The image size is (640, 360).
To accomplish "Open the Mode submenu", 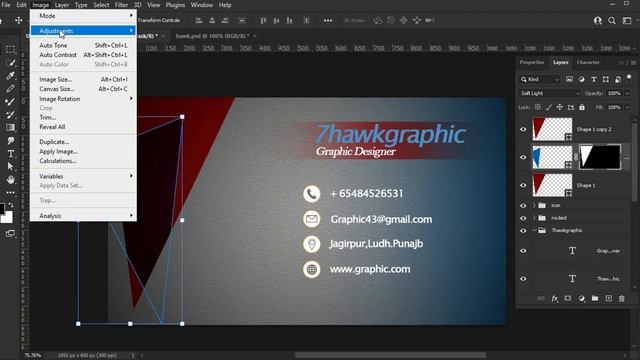I will tap(83, 16).
